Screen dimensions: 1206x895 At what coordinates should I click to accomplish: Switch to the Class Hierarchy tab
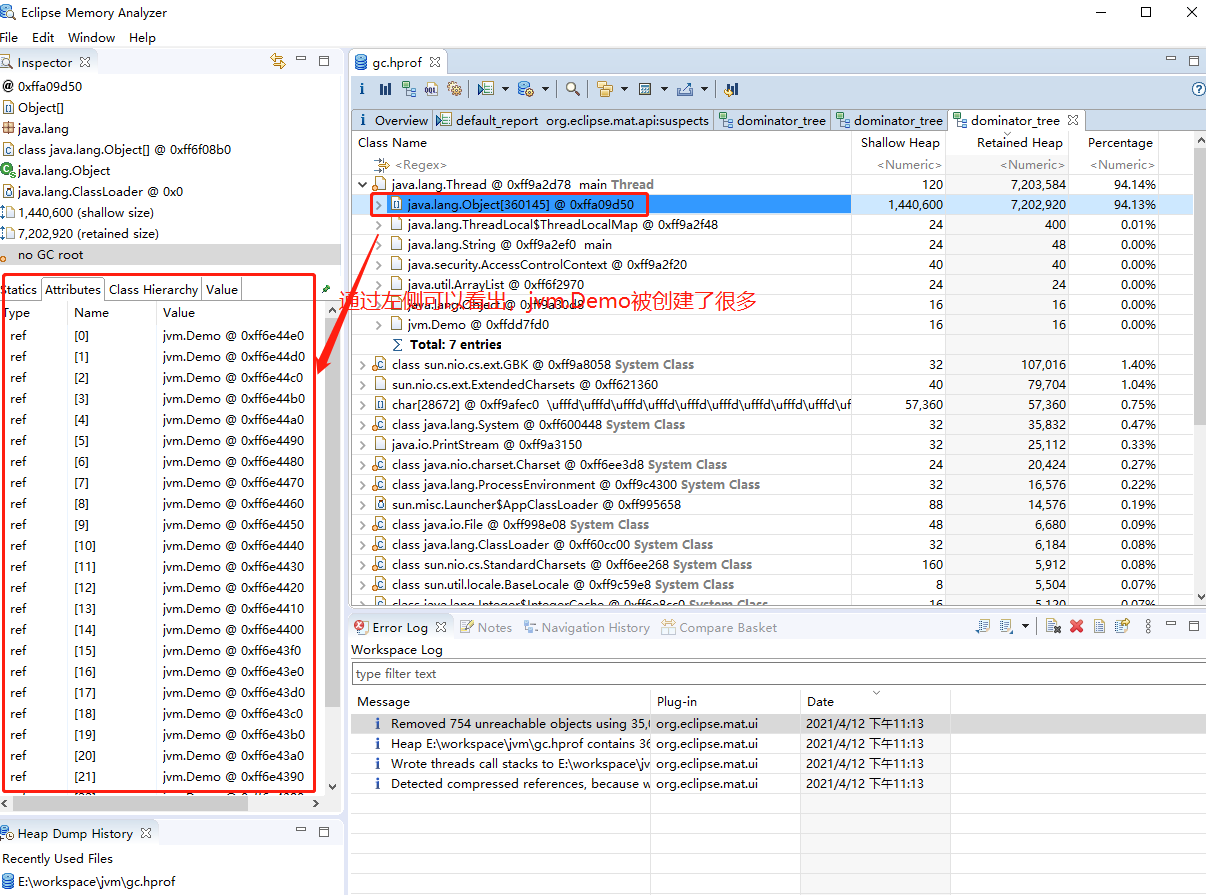153,289
